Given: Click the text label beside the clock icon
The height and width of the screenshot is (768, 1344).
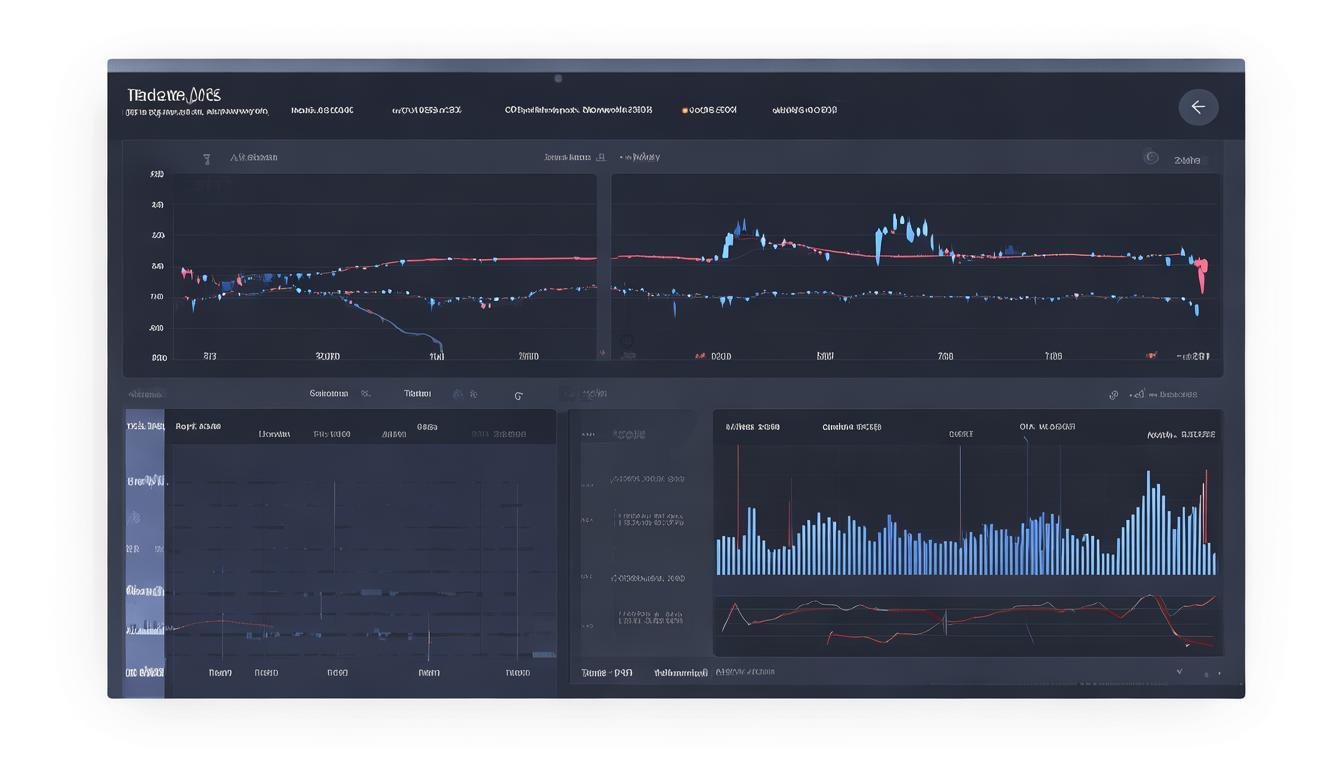Looking at the screenshot, I should [1187, 160].
